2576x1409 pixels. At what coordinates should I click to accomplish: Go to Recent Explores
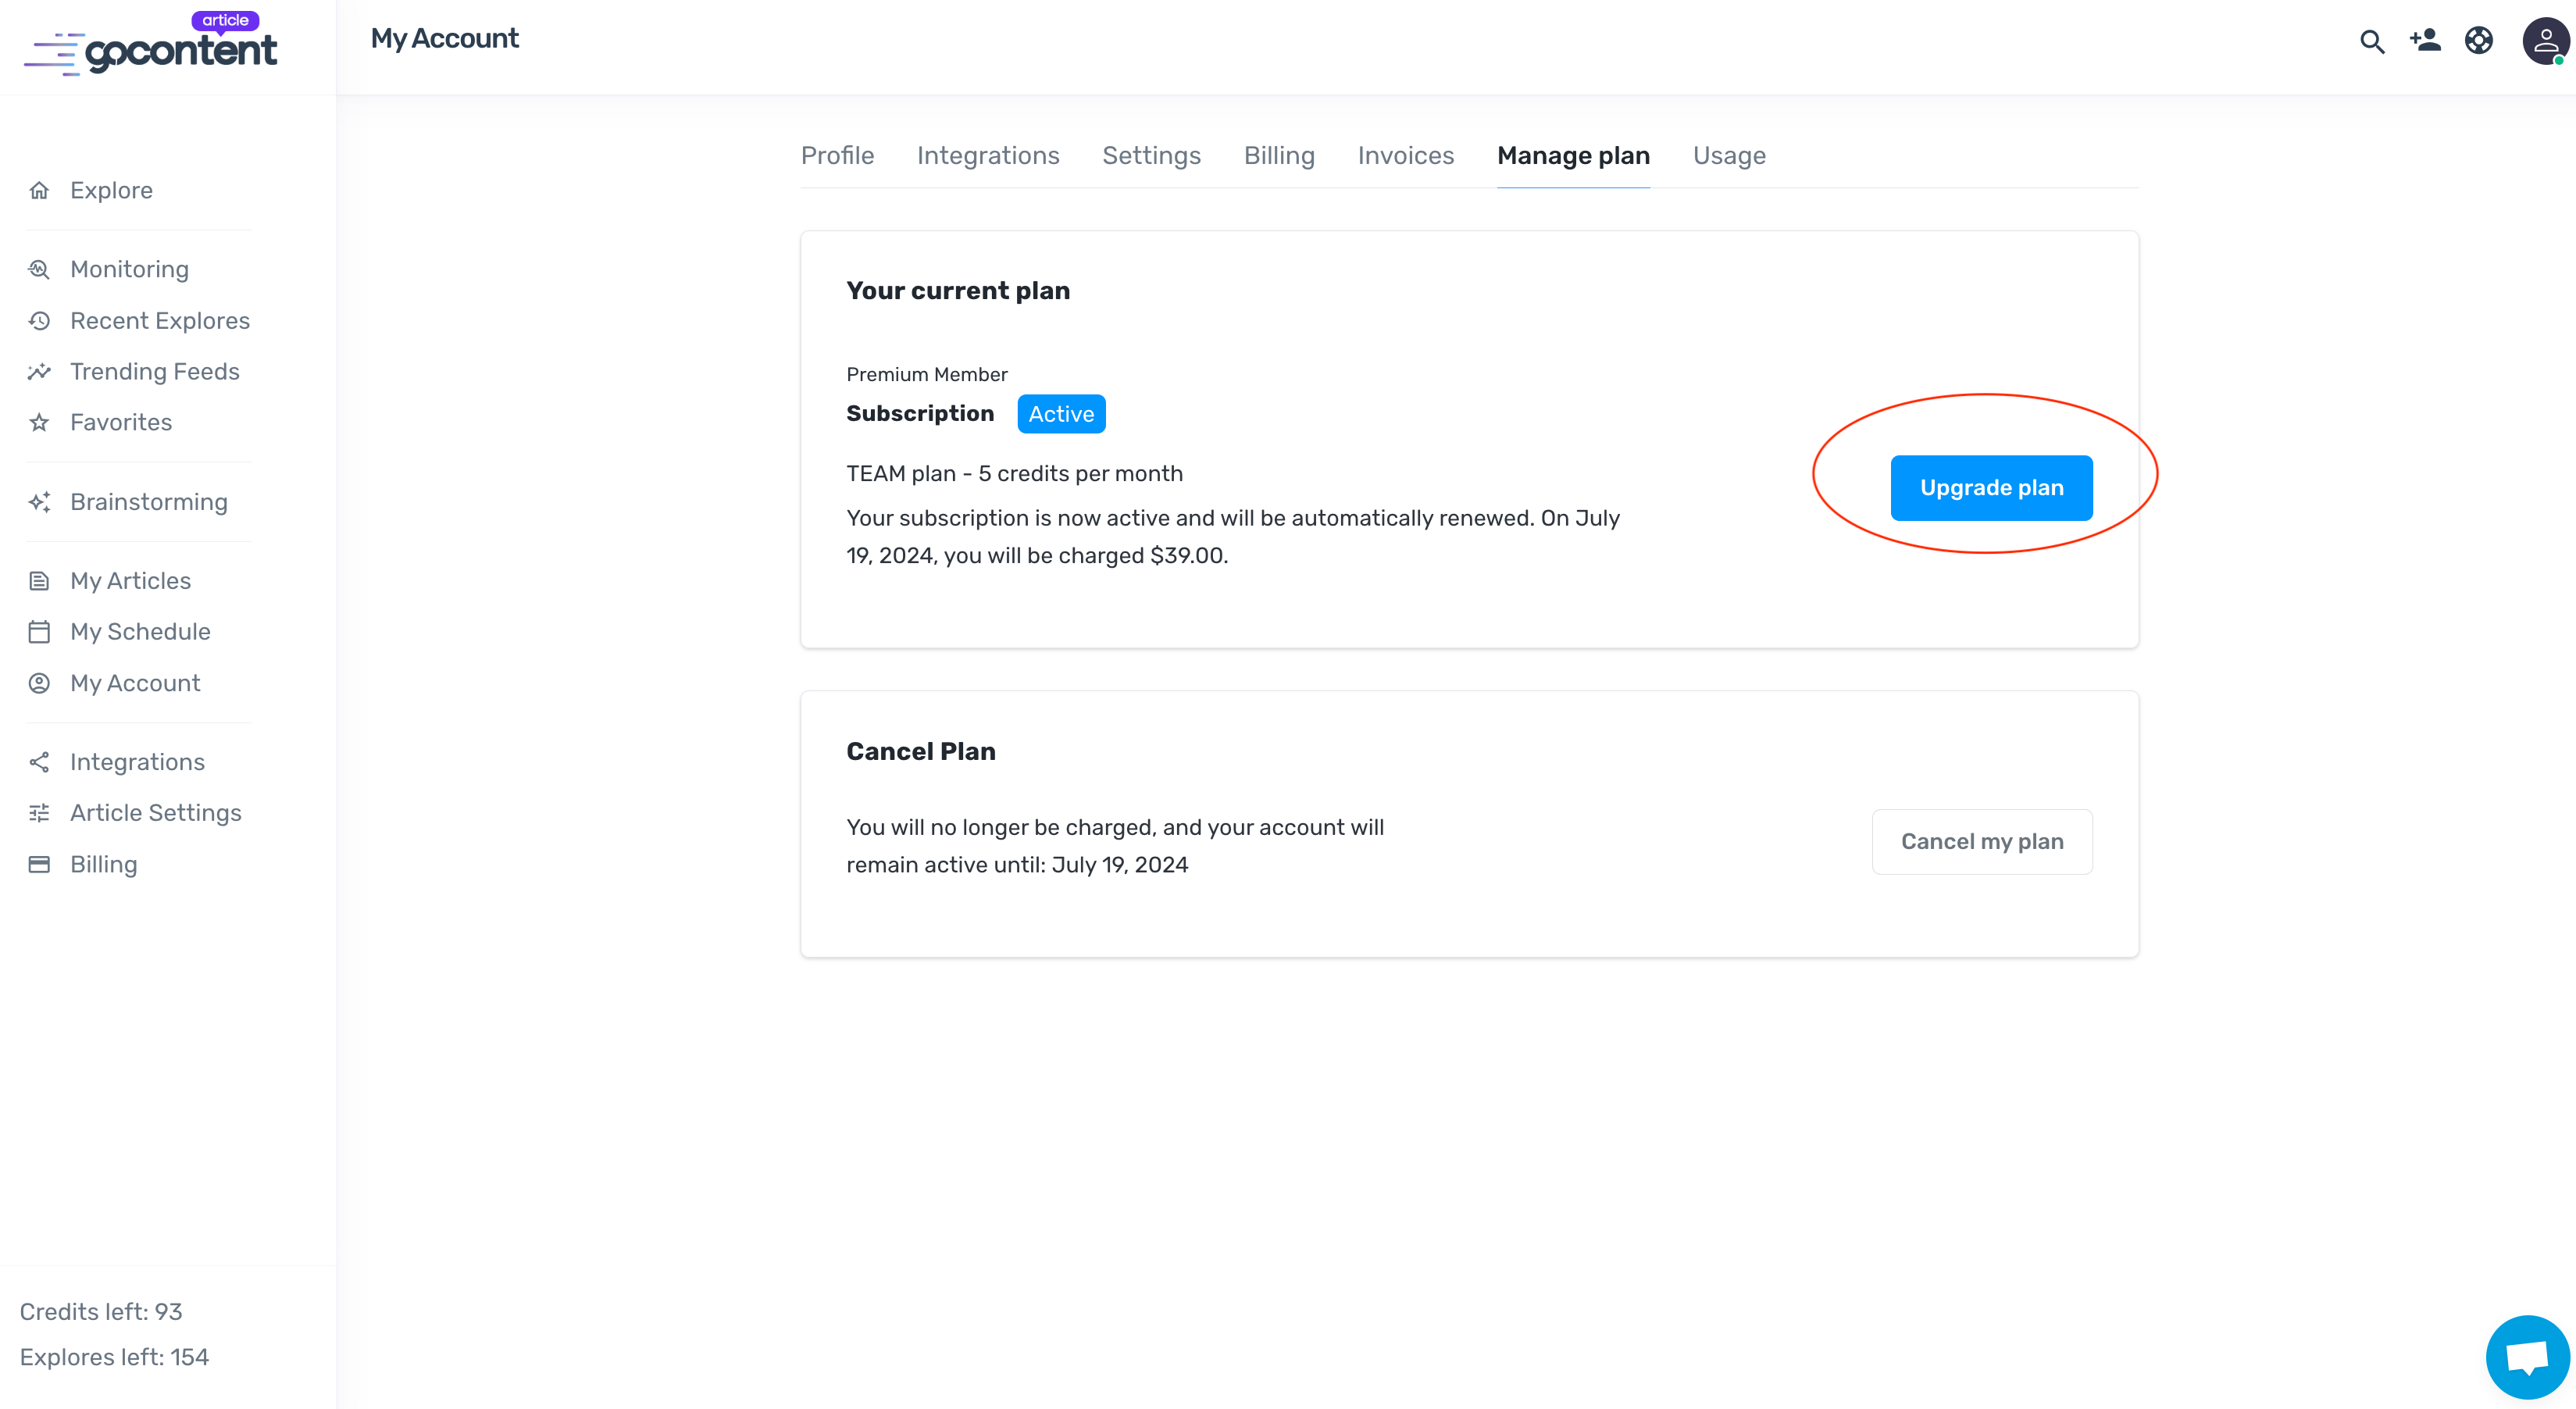[160, 320]
